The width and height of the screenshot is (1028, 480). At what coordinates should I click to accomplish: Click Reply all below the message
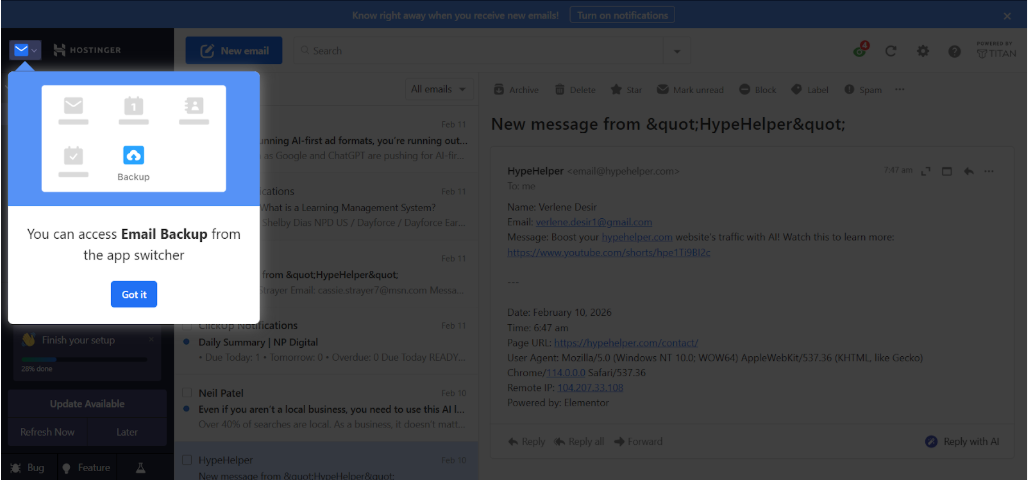579,441
